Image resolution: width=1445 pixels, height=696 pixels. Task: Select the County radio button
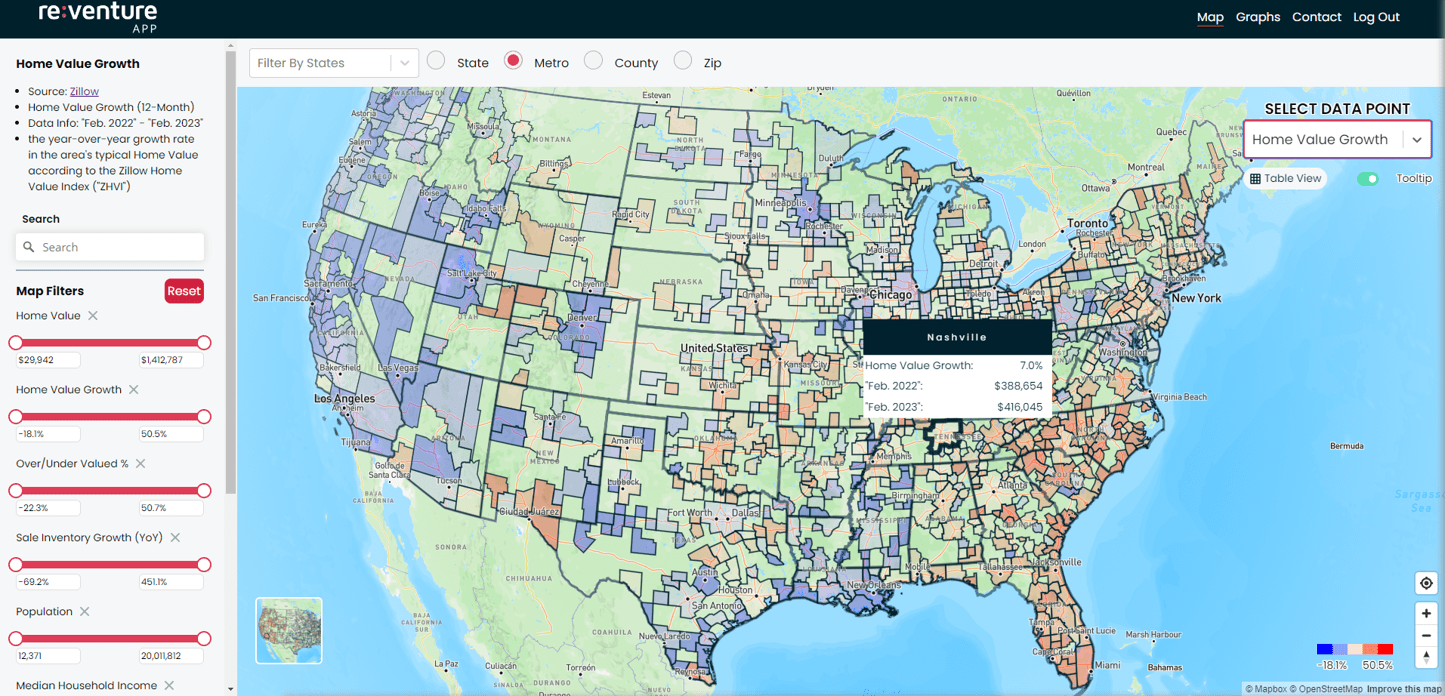pos(593,61)
